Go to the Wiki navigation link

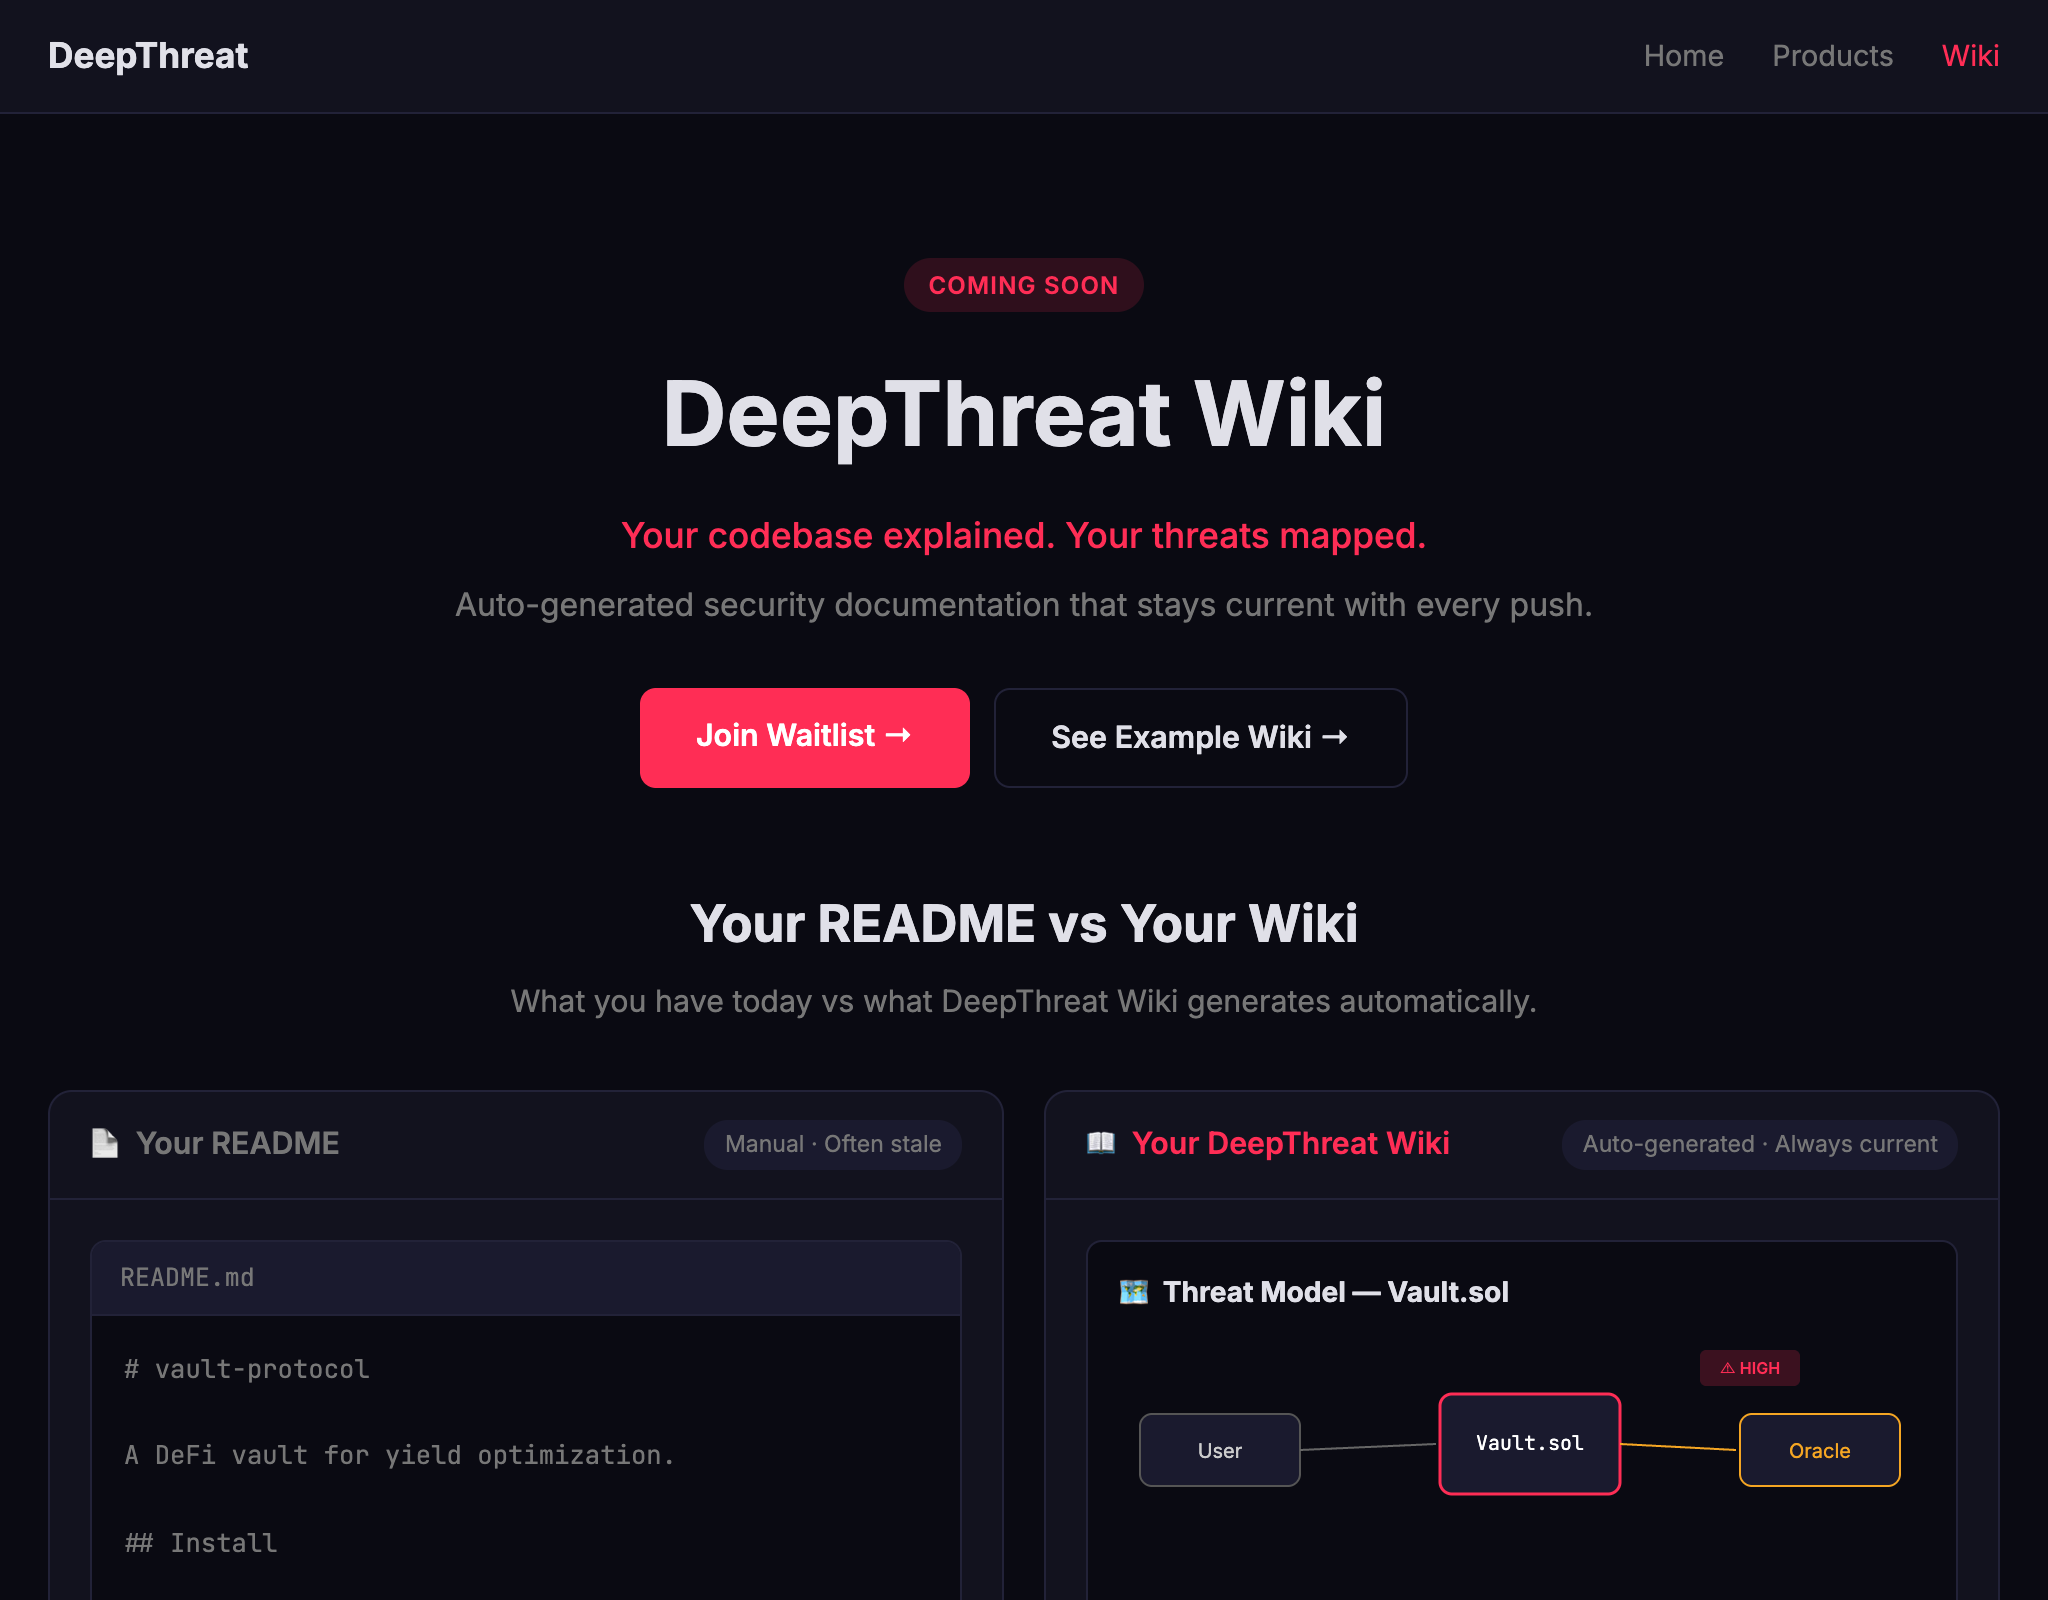pos(1970,56)
